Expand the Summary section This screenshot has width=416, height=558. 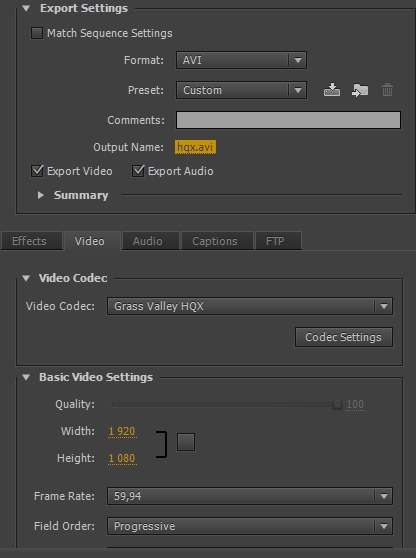point(41,195)
